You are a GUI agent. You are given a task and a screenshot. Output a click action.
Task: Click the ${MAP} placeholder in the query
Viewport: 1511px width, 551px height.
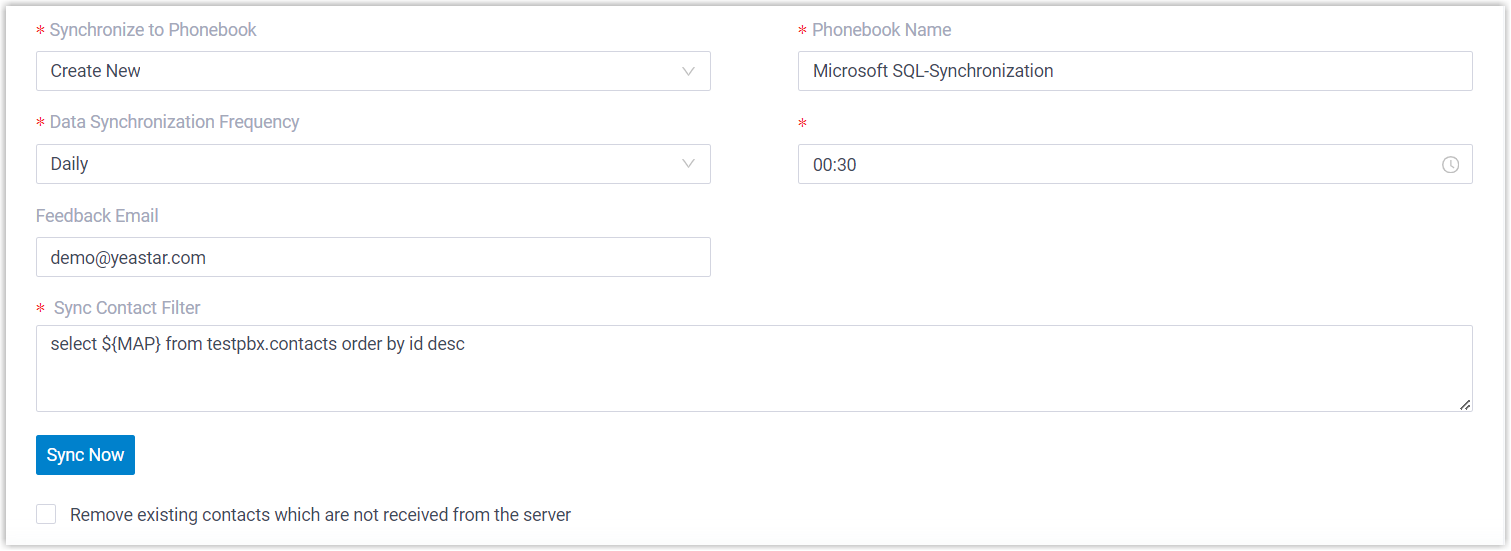131,344
